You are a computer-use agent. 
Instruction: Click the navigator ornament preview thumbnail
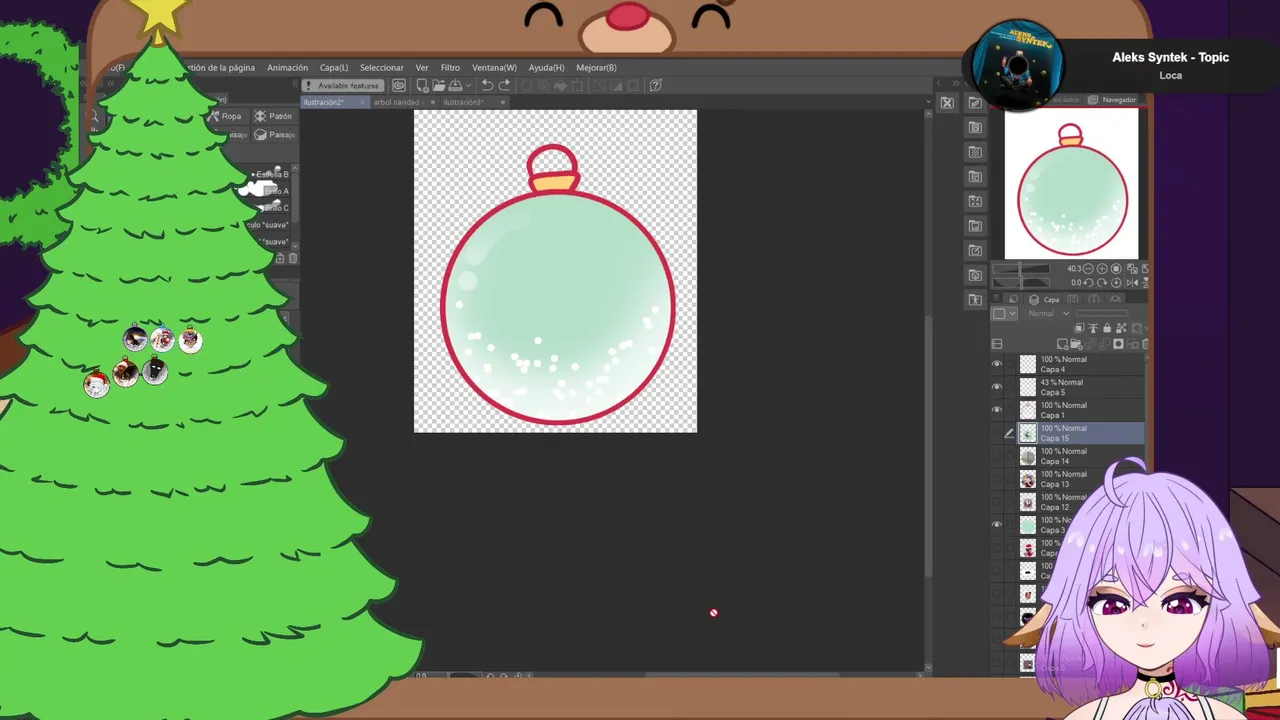pos(1071,183)
